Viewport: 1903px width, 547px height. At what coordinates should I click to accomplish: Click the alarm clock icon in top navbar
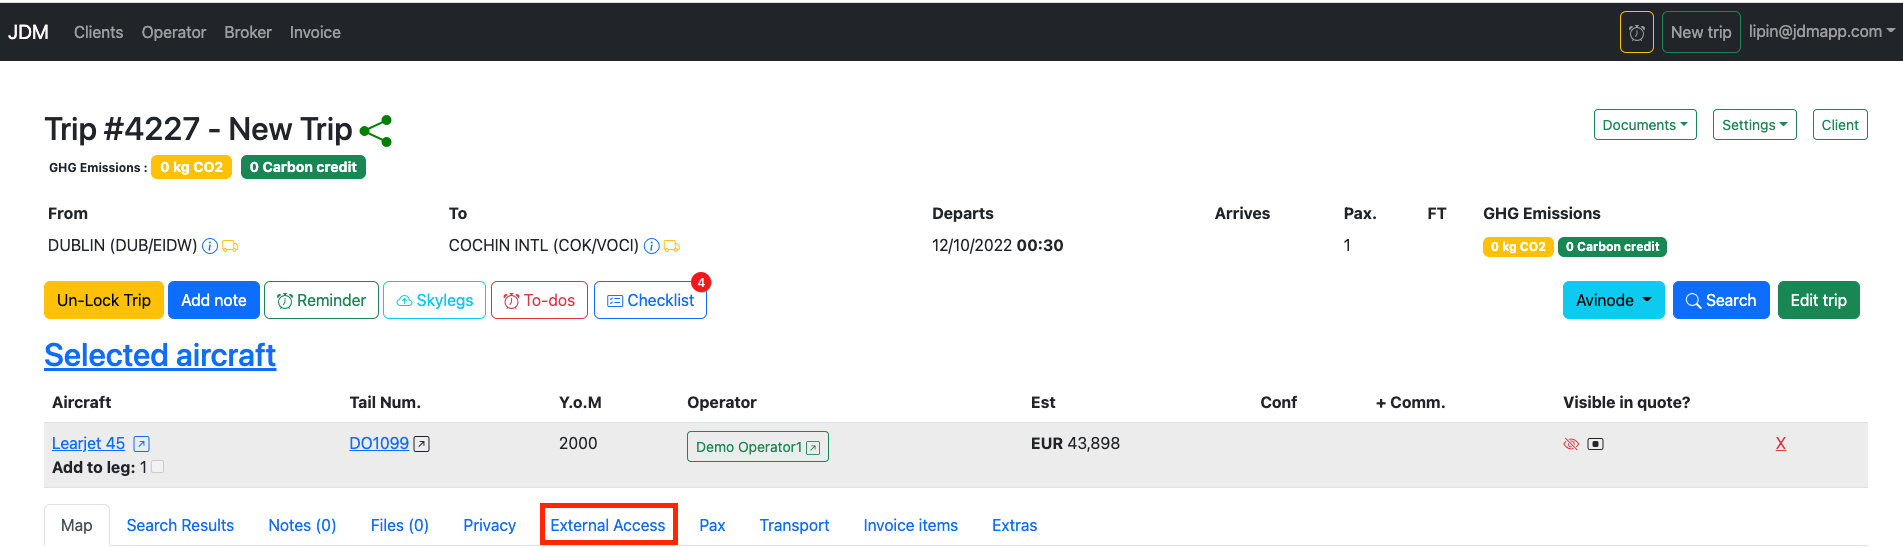[x=1636, y=32]
